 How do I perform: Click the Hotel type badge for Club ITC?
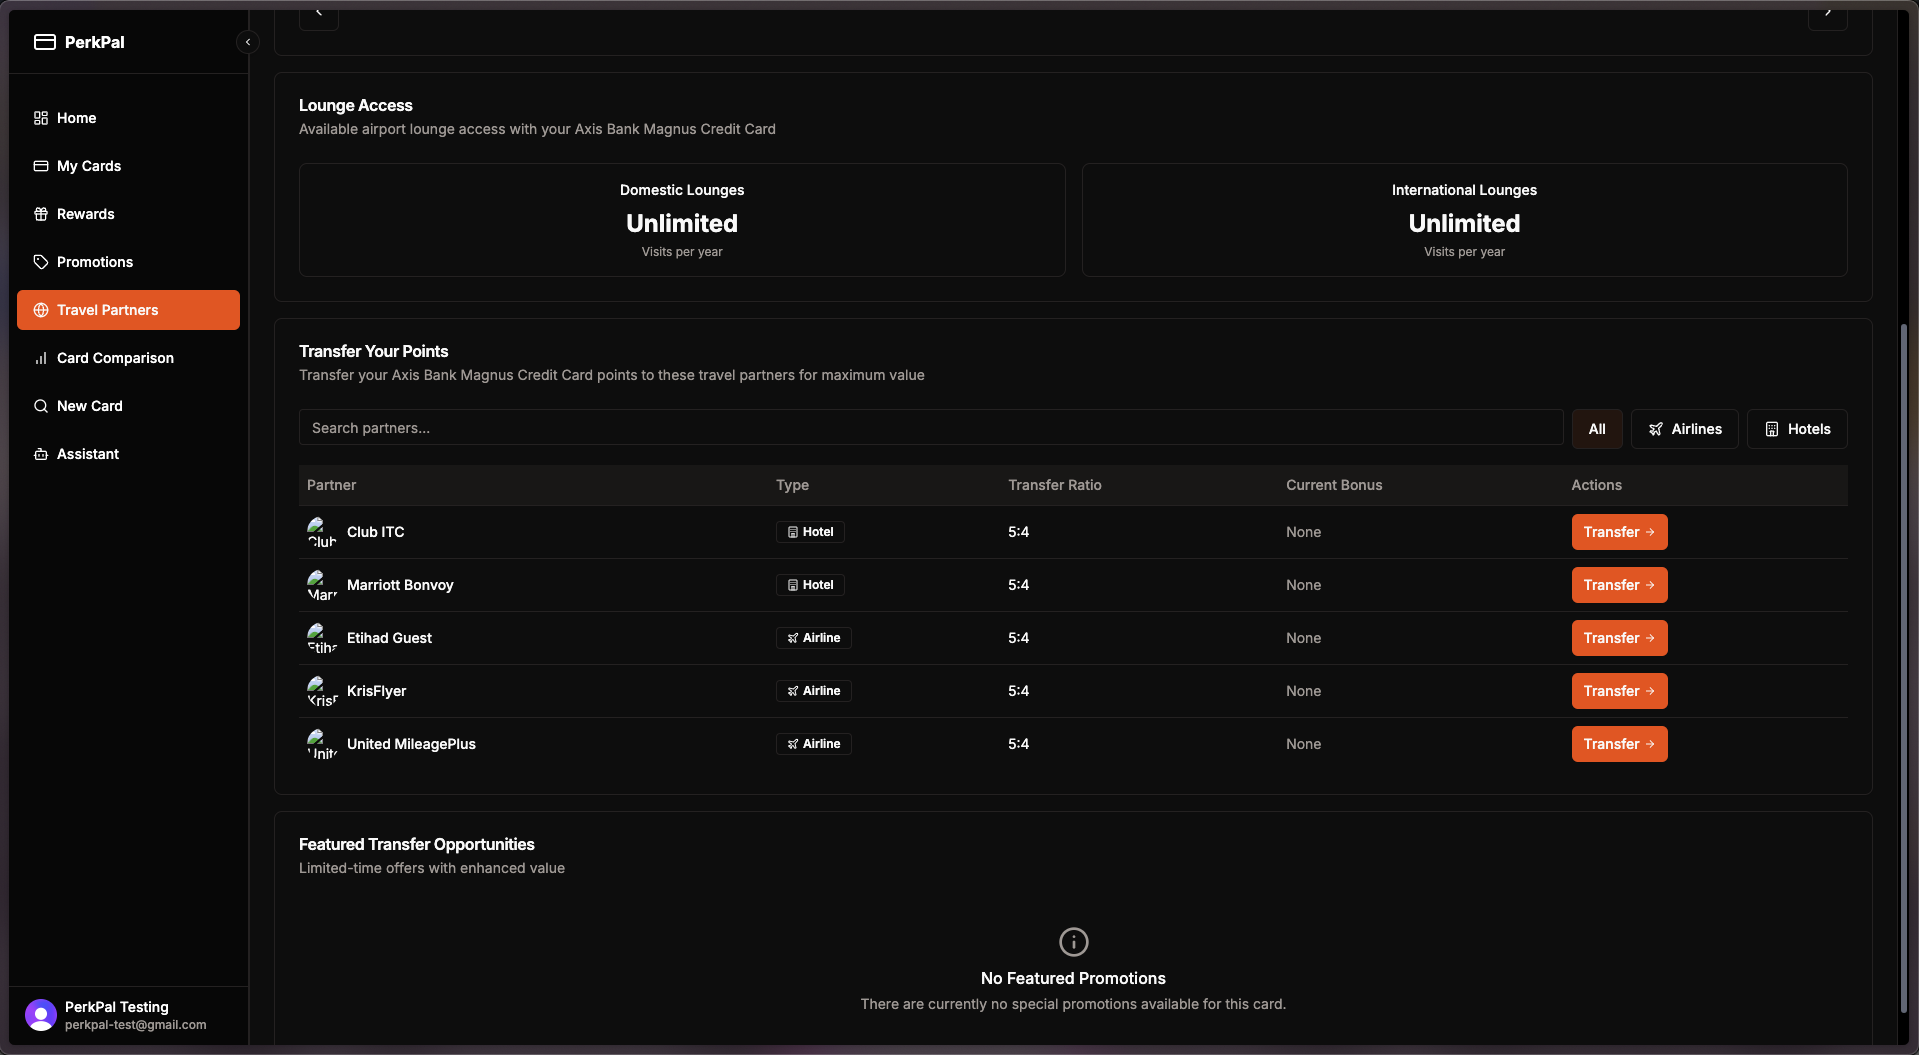pyautogui.click(x=810, y=532)
